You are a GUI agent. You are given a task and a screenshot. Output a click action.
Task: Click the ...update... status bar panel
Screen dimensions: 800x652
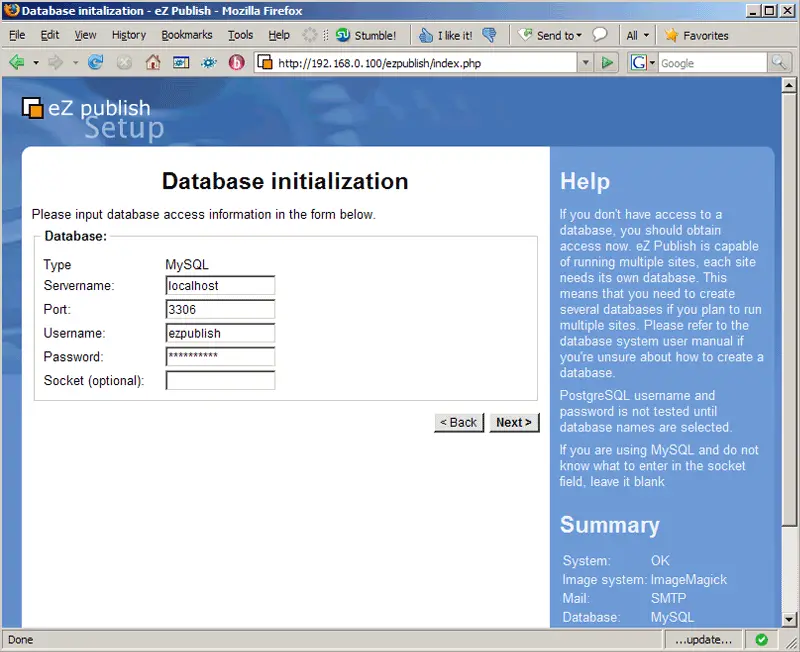point(703,640)
